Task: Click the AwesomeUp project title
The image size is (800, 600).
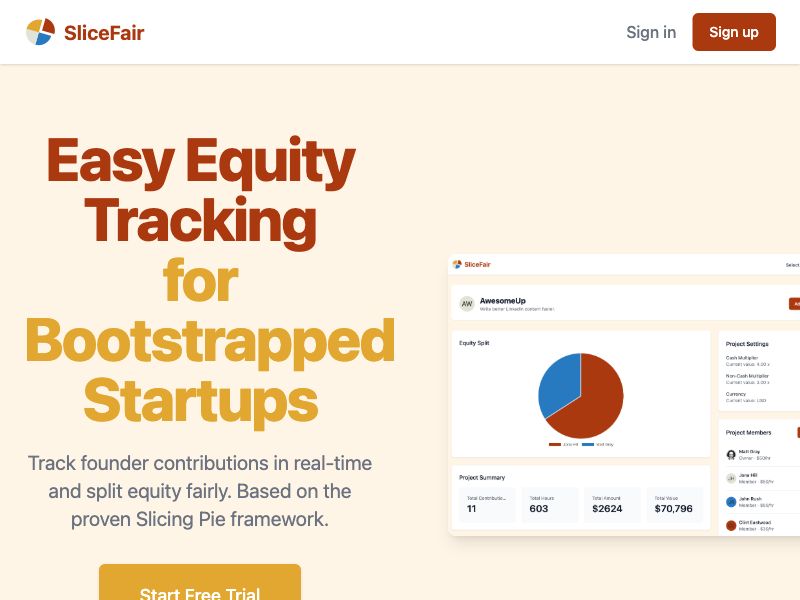Action: click(503, 301)
